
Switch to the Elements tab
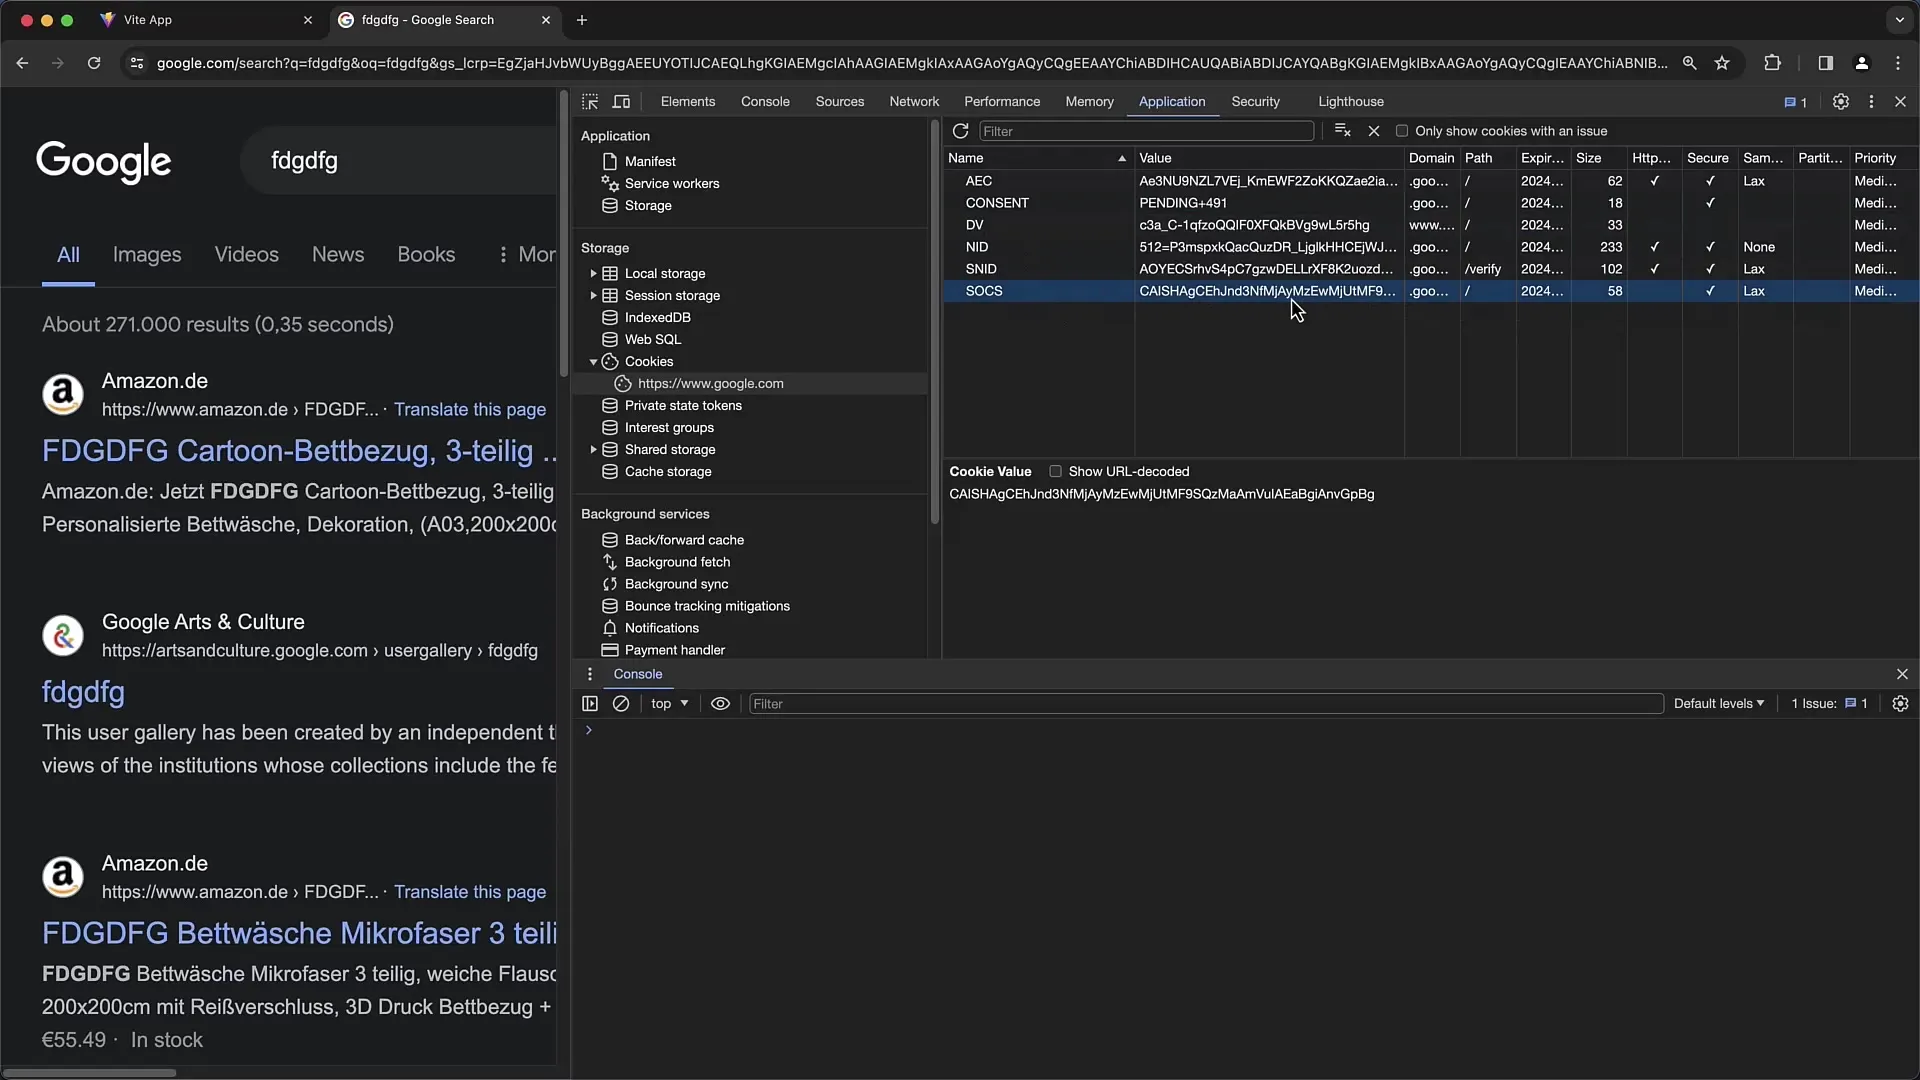coord(688,102)
